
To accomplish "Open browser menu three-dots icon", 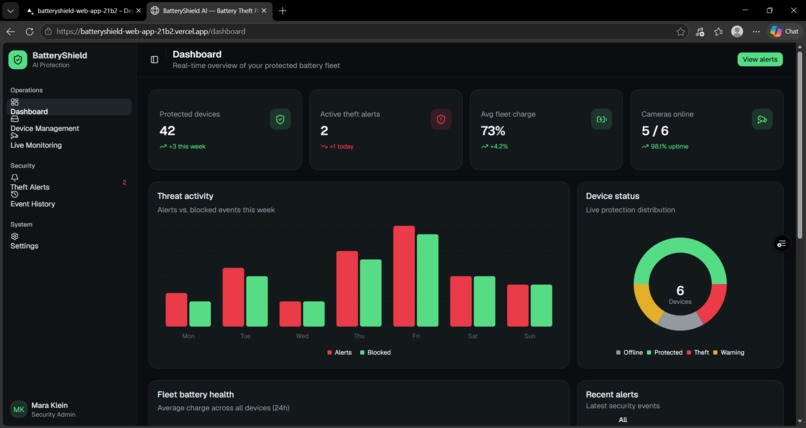I will [x=756, y=32].
